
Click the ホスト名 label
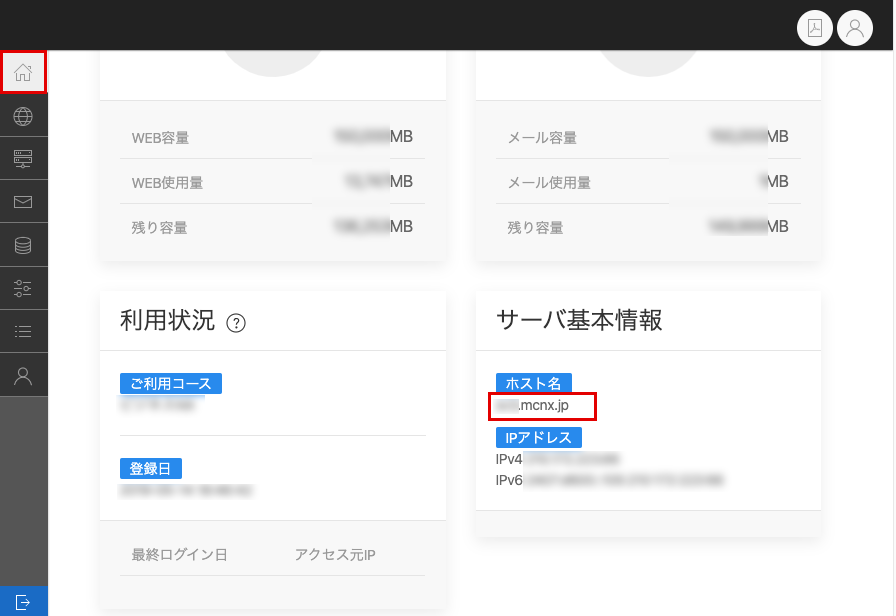534,383
